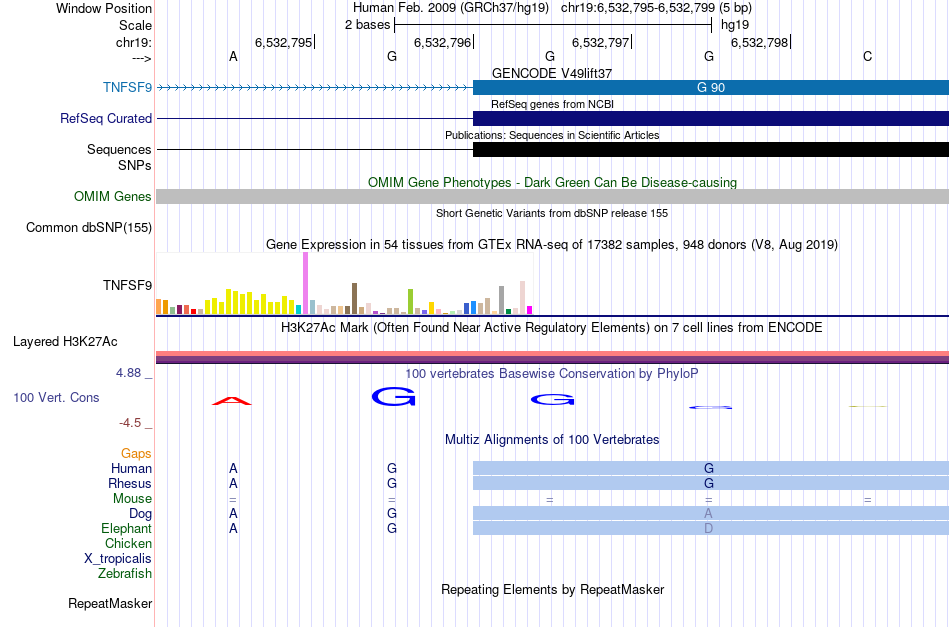Select the Elephant species label
This screenshot has width=950, height=627.
tap(127, 528)
